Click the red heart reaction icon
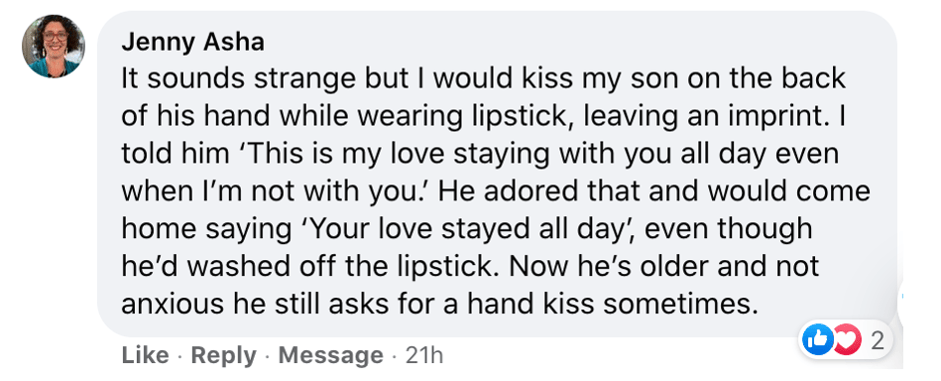This screenshot has width=941, height=381. [843, 341]
